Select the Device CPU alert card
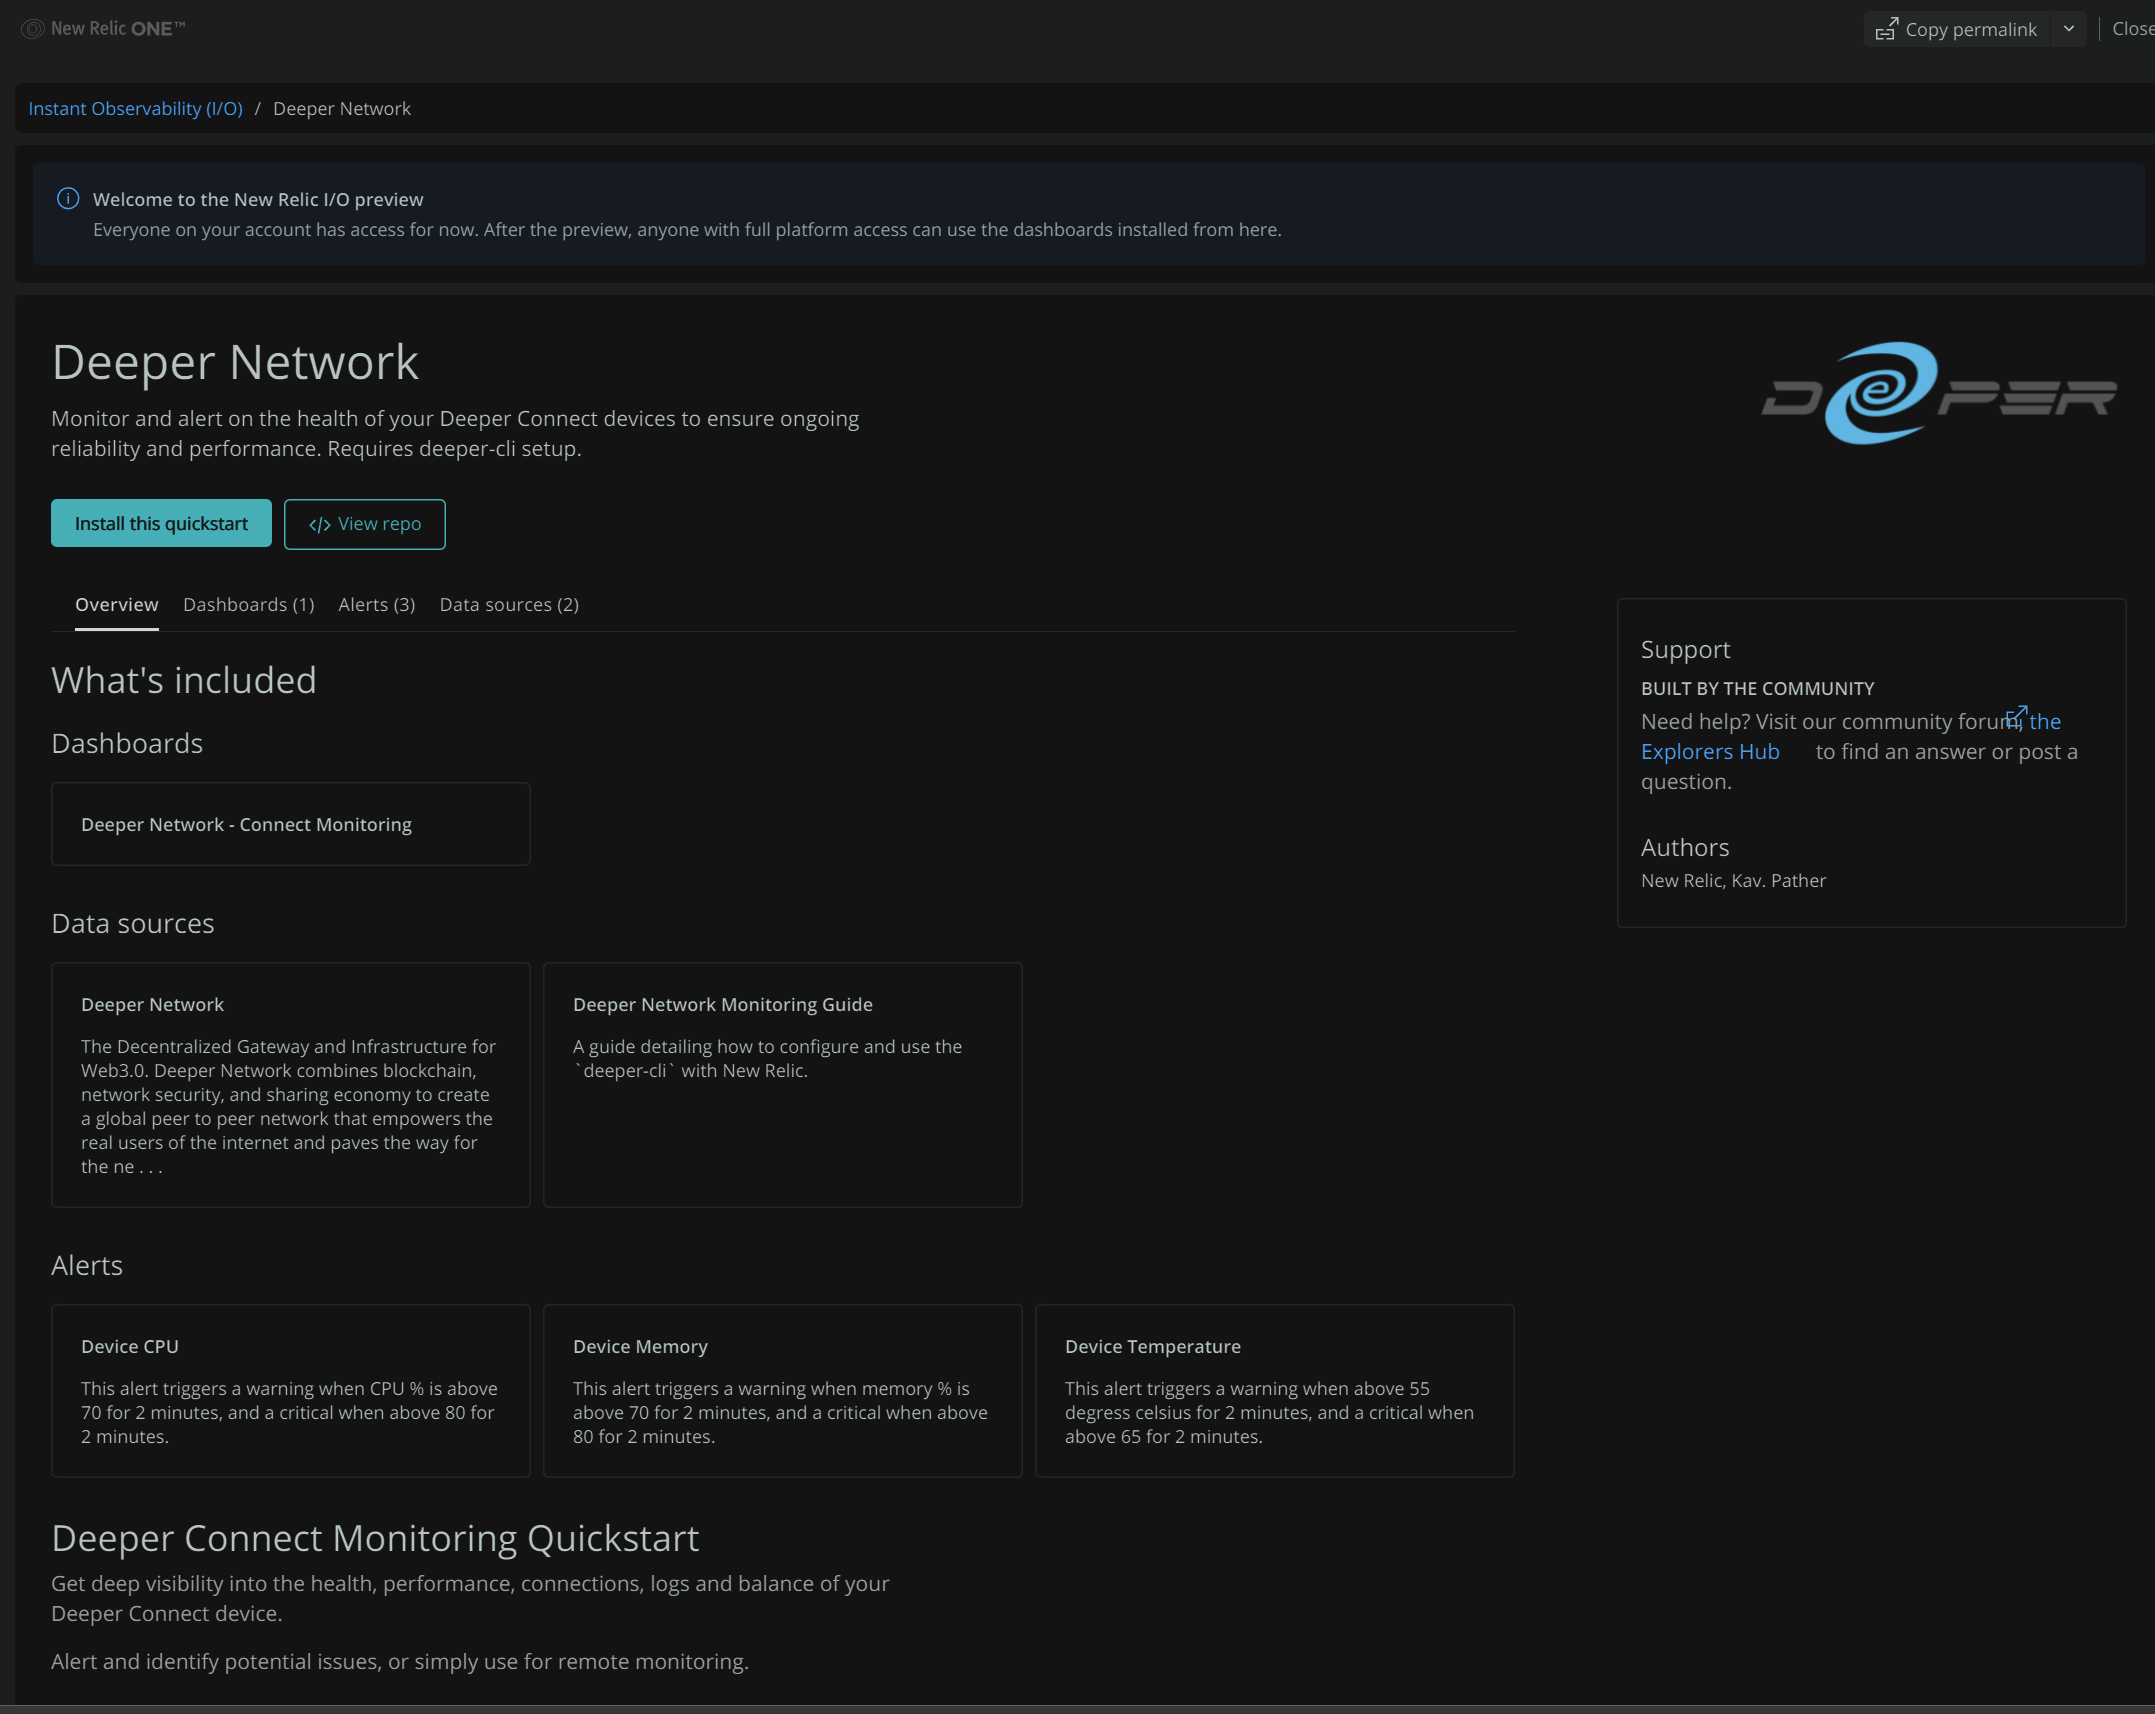 [x=290, y=1390]
